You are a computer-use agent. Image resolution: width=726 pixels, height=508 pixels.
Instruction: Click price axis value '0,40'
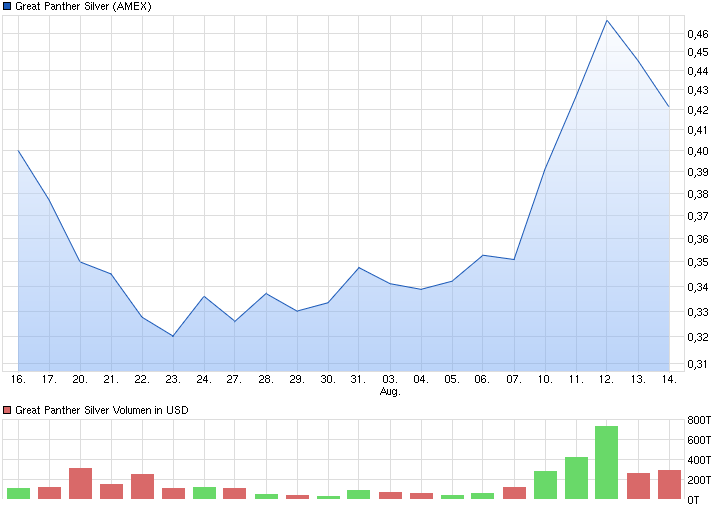pos(698,151)
